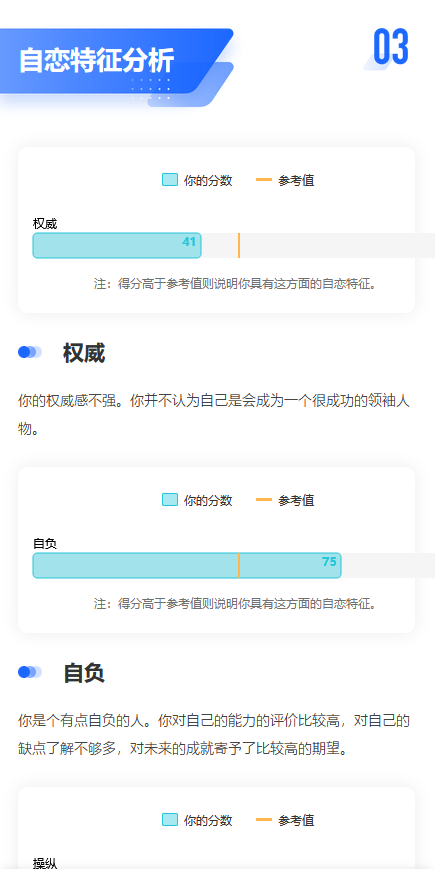The width and height of the screenshot is (435, 869).
Task: Click the cyan 你的分数 swatch in 操纵 chart
Action: pos(170,820)
